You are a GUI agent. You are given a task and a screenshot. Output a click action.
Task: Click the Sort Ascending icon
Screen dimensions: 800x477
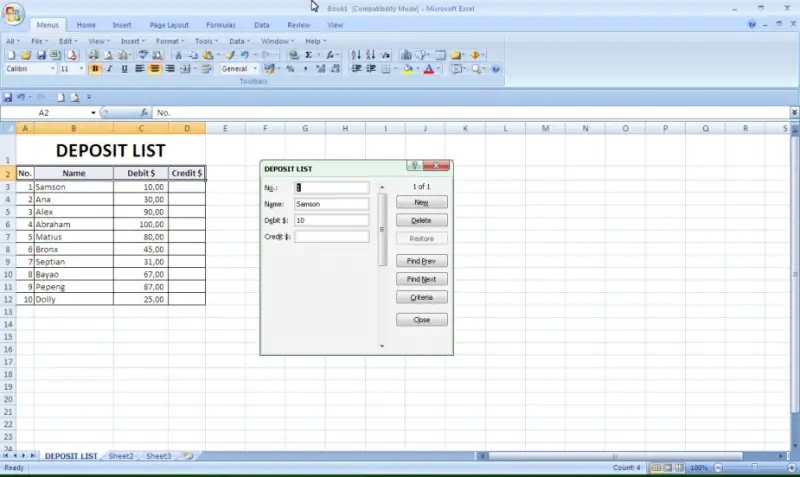click(x=357, y=55)
